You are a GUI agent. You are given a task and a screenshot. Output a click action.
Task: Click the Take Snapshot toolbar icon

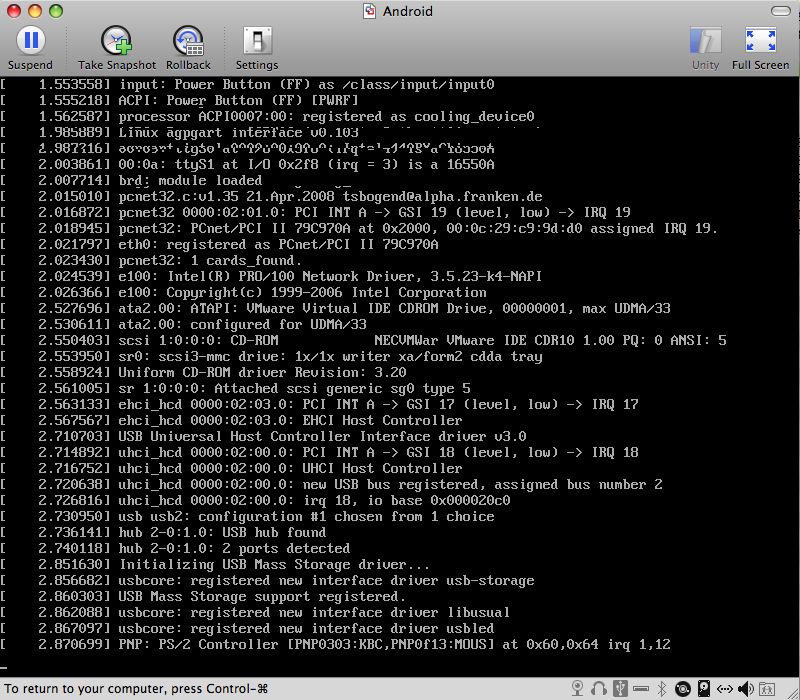116,41
